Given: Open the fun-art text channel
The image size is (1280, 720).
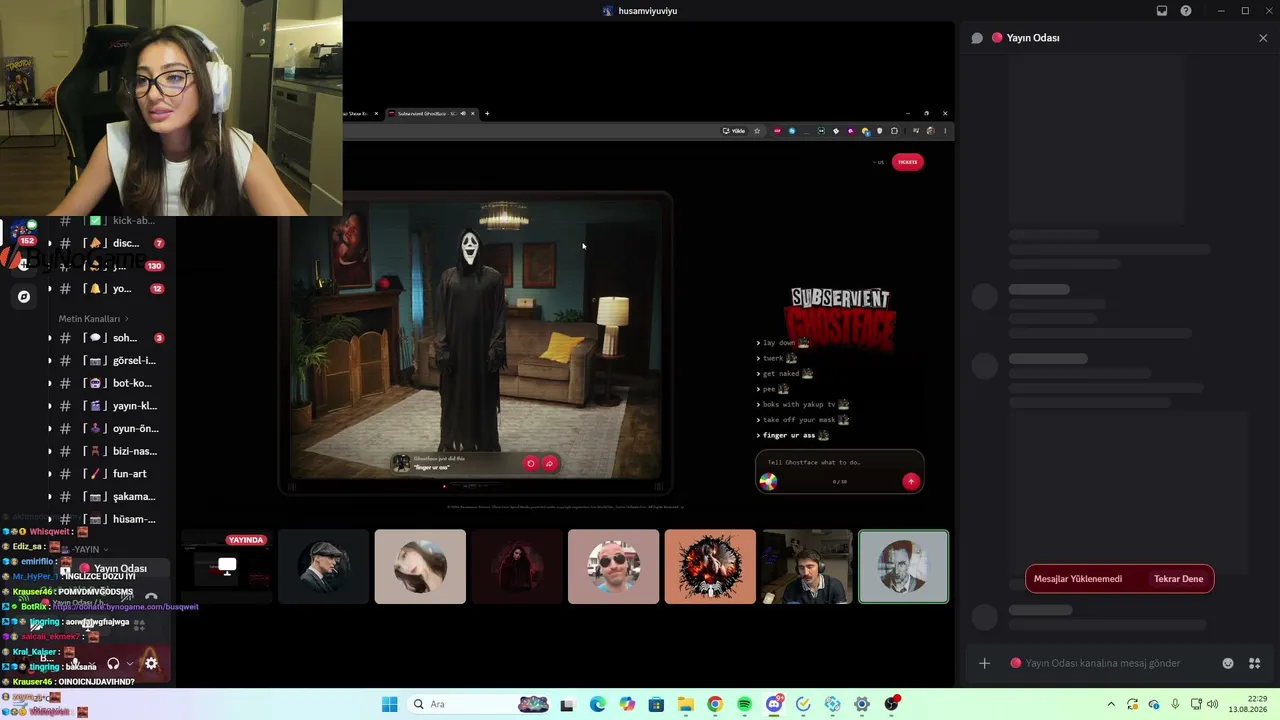Looking at the screenshot, I should [115, 474].
